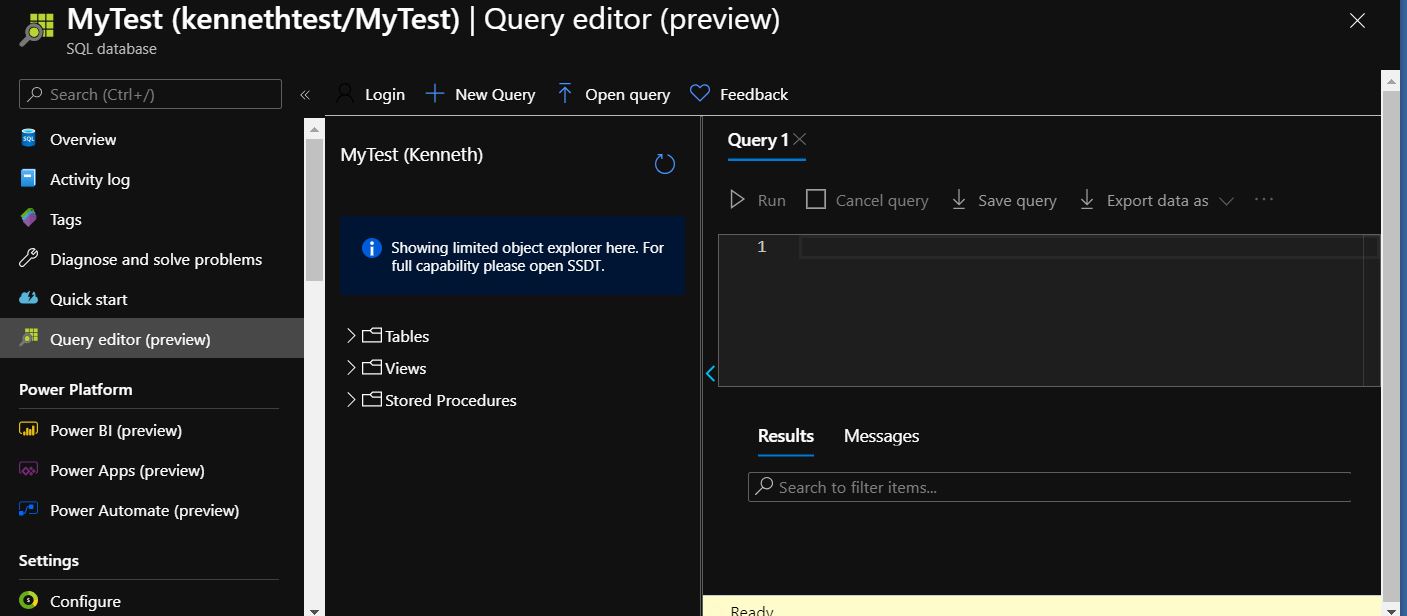The image size is (1407, 616).
Task: Expand the Views folder chevron
Action: [351, 368]
